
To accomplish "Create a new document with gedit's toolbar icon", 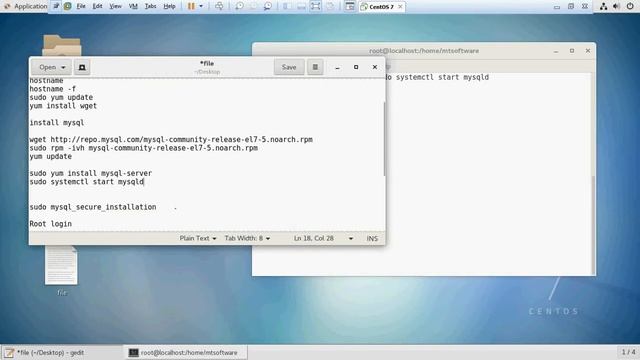I will click(x=82, y=67).
